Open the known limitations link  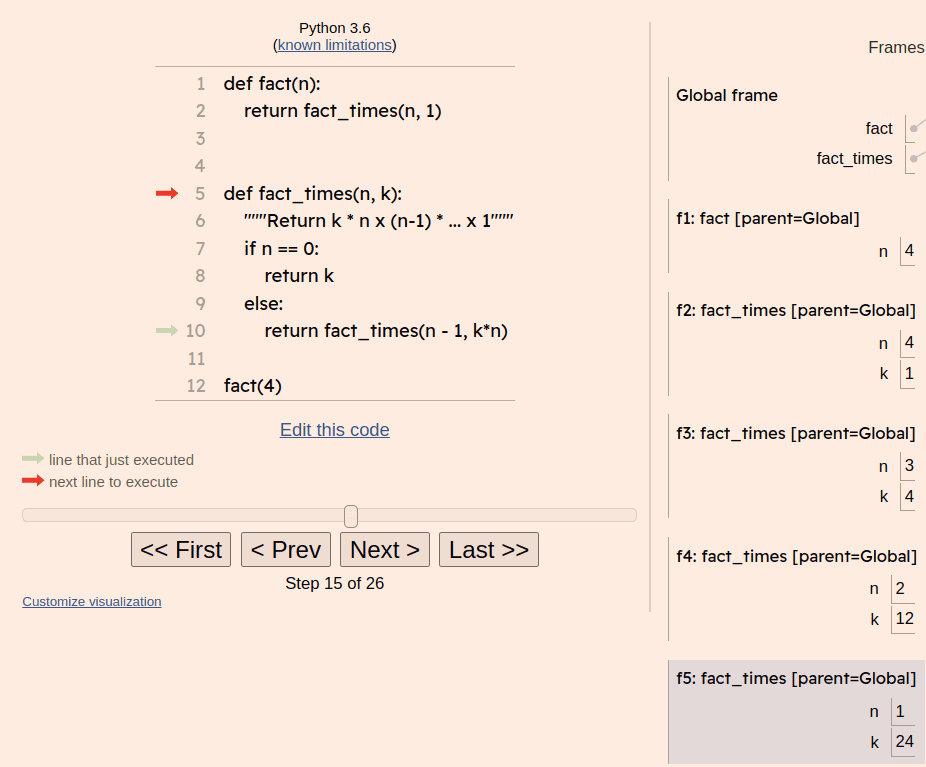[335, 45]
